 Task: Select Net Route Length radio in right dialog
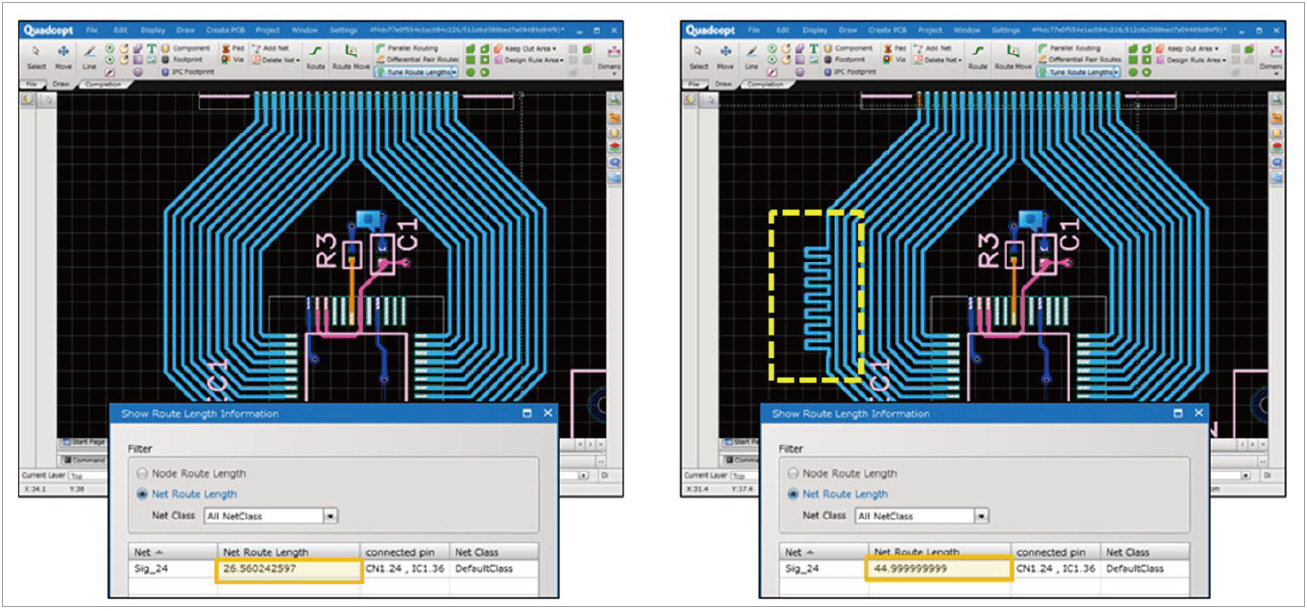(x=794, y=494)
